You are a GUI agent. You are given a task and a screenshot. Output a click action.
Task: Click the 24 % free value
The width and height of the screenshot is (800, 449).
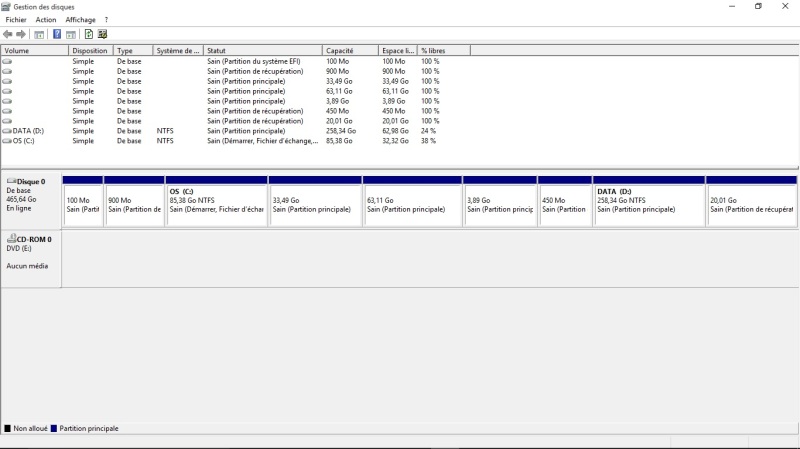(x=428, y=131)
